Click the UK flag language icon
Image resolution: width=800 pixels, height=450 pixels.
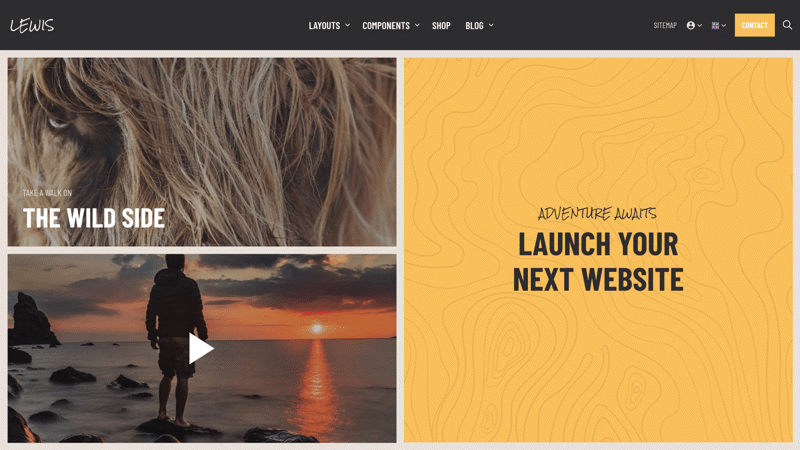click(x=715, y=26)
